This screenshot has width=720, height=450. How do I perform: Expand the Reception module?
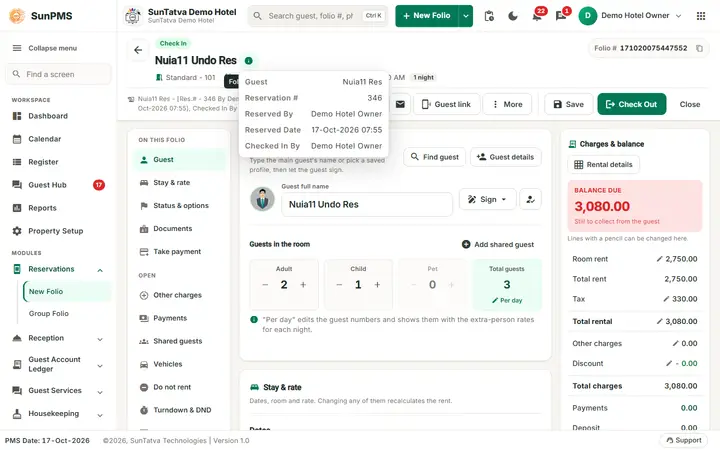click(x=100, y=339)
